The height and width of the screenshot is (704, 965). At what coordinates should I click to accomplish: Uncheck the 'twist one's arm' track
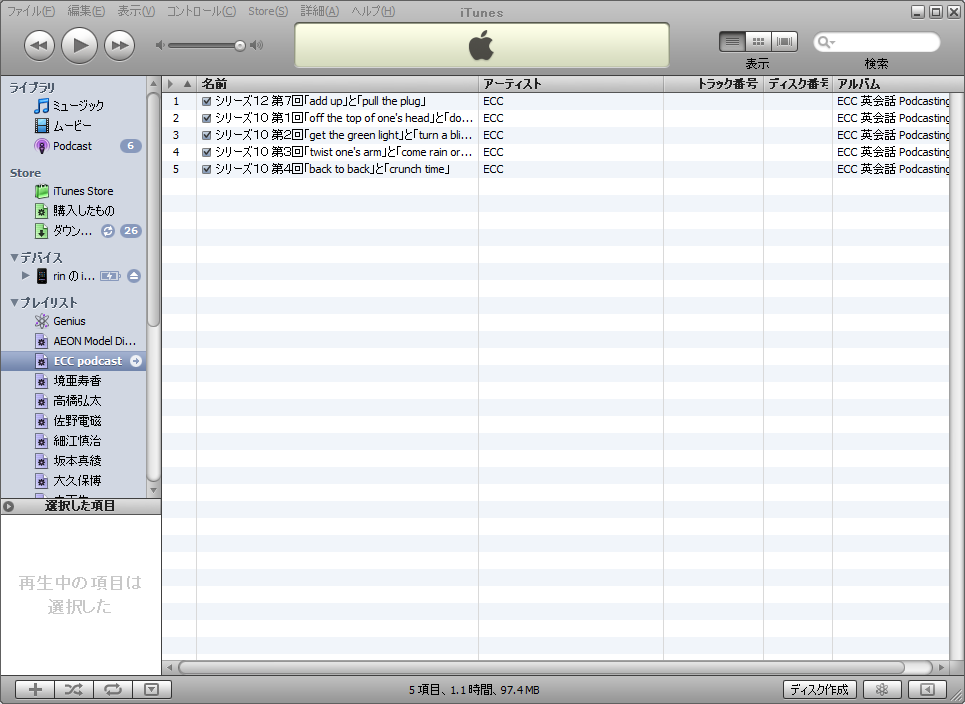pyautogui.click(x=207, y=152)
